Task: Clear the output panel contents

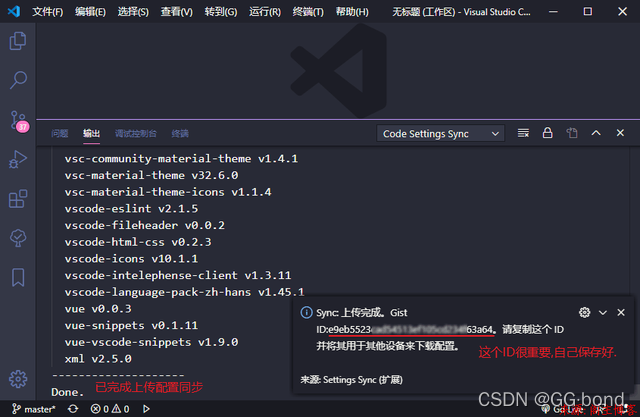Action: [523, 133]
